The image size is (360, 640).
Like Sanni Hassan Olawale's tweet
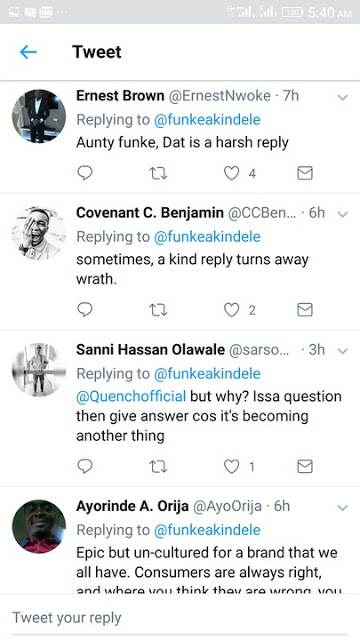[231, 466]
